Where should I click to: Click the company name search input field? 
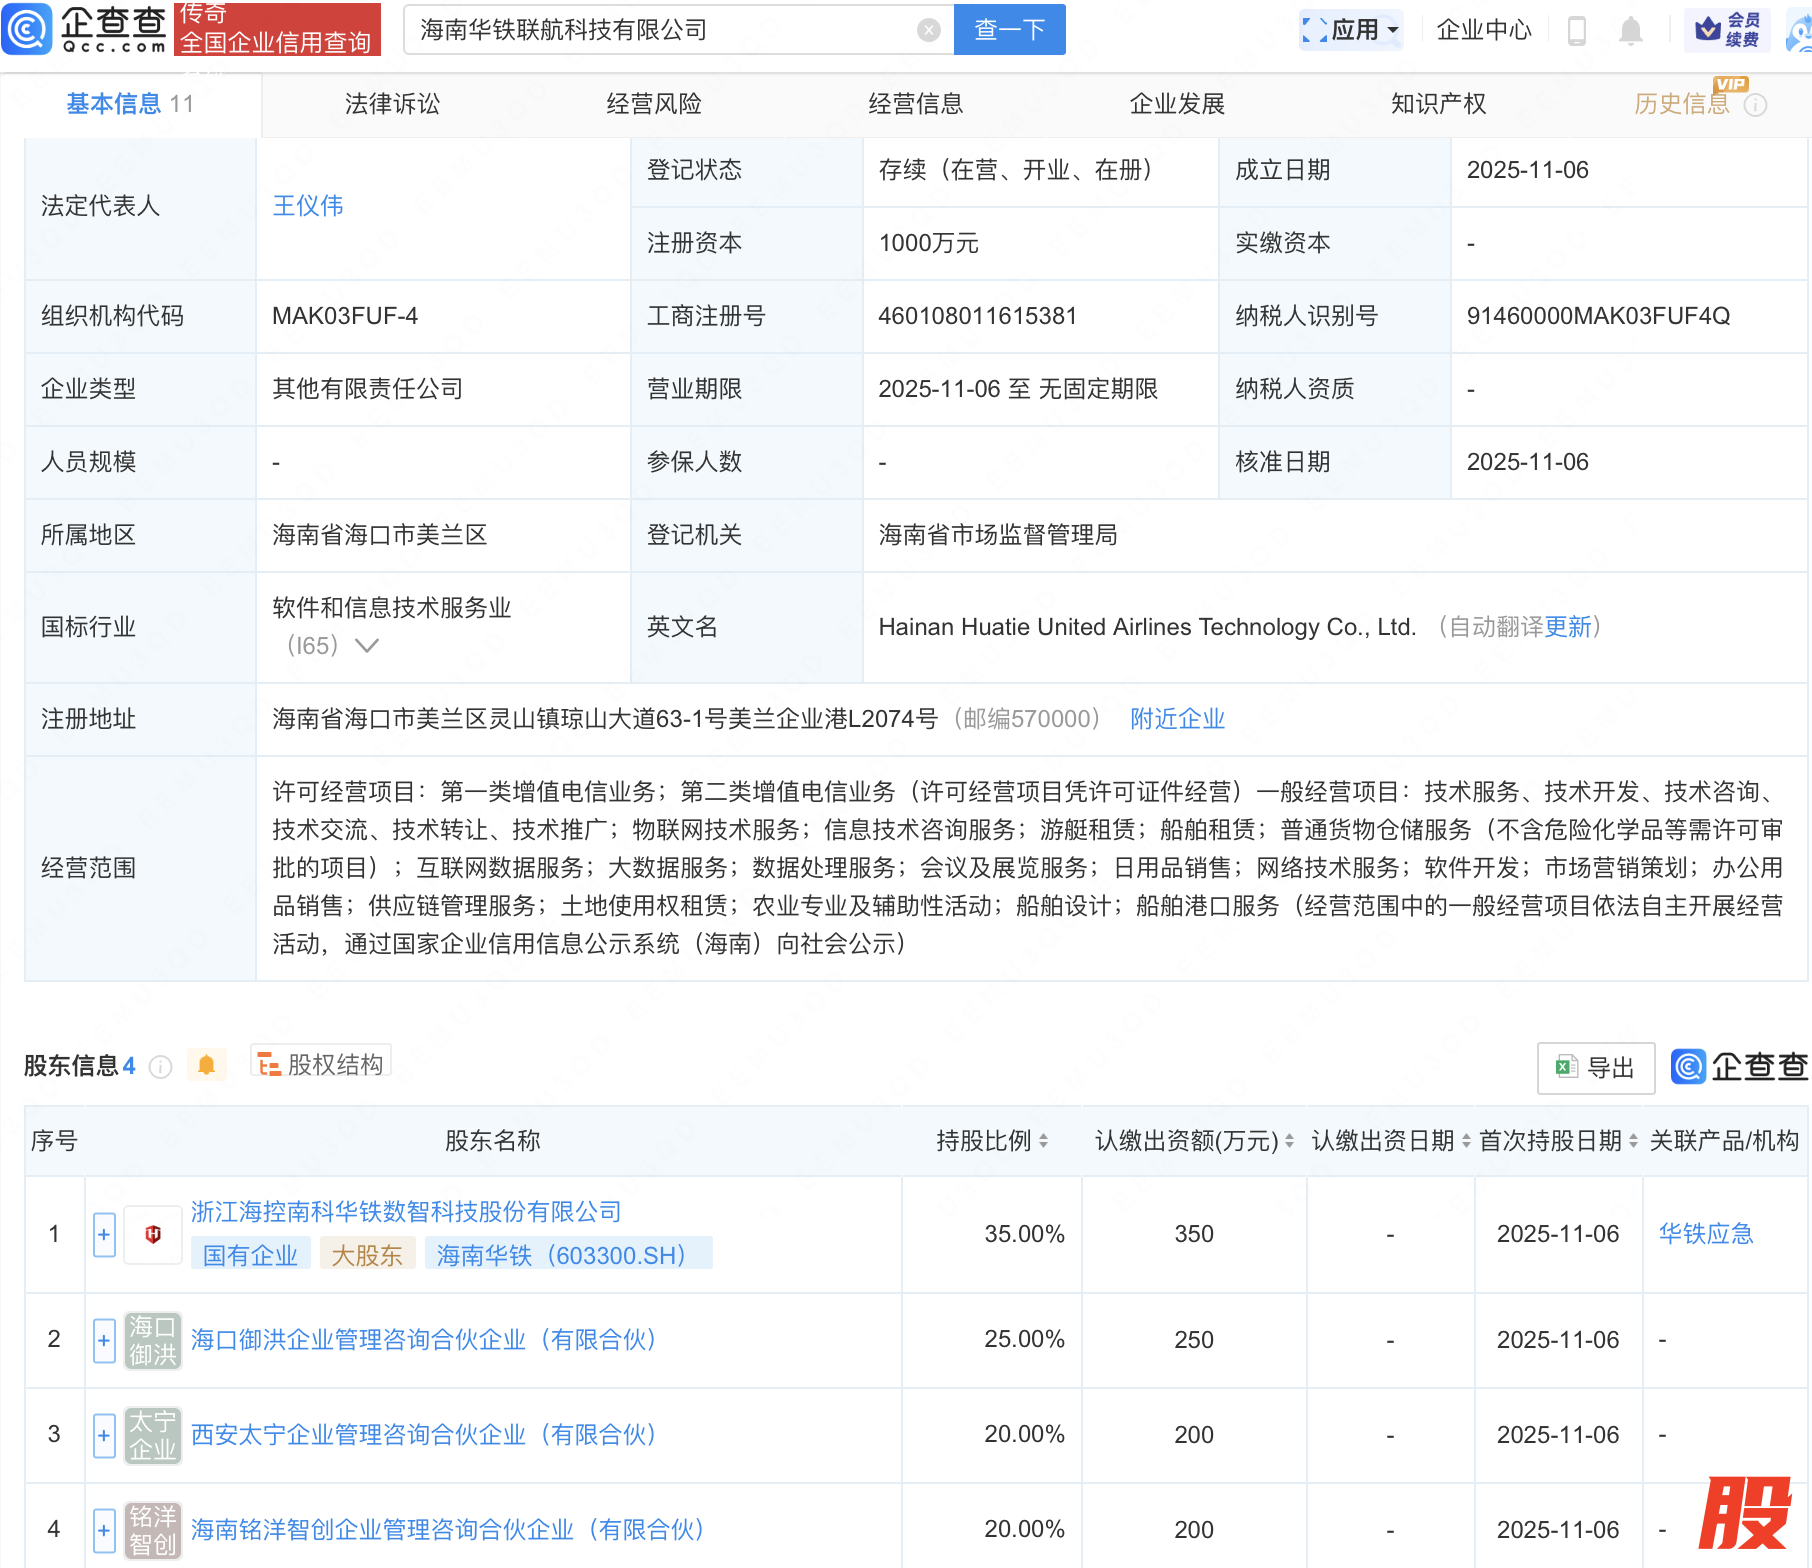click(660, 30)
